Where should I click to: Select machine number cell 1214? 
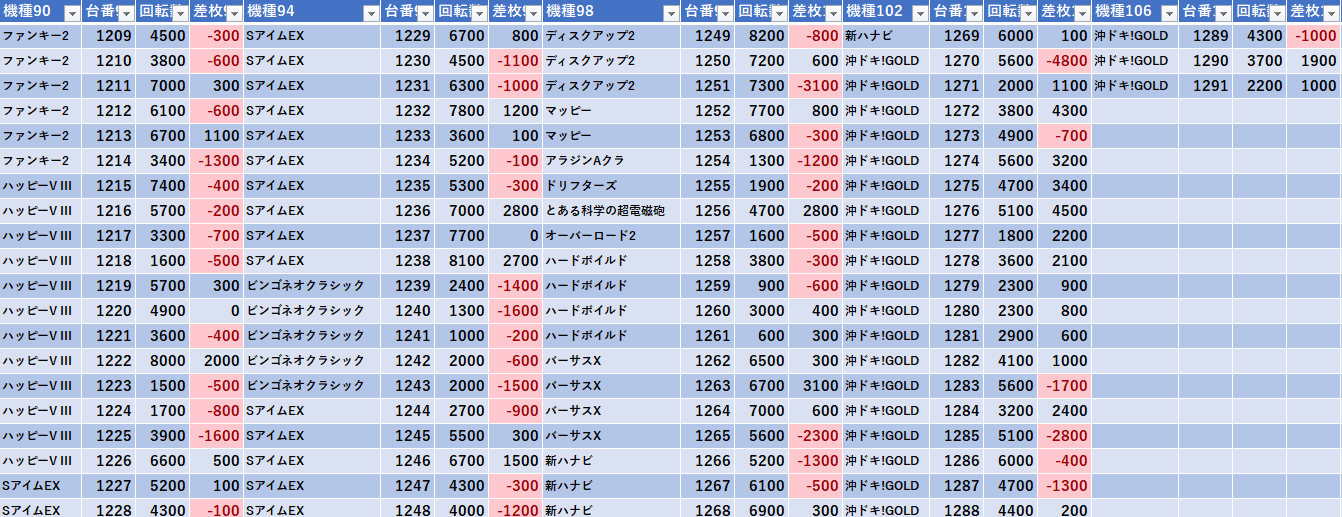point(109,160)
